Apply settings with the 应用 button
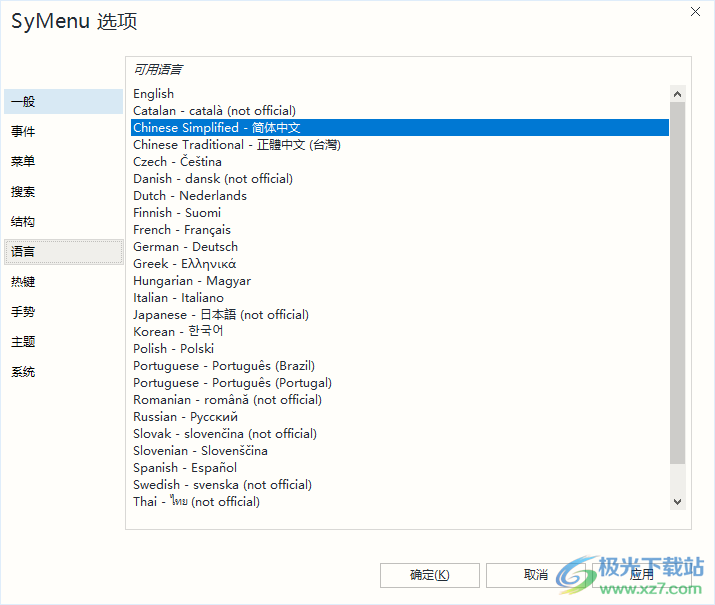The image size is (715, 605). [641, 575]
